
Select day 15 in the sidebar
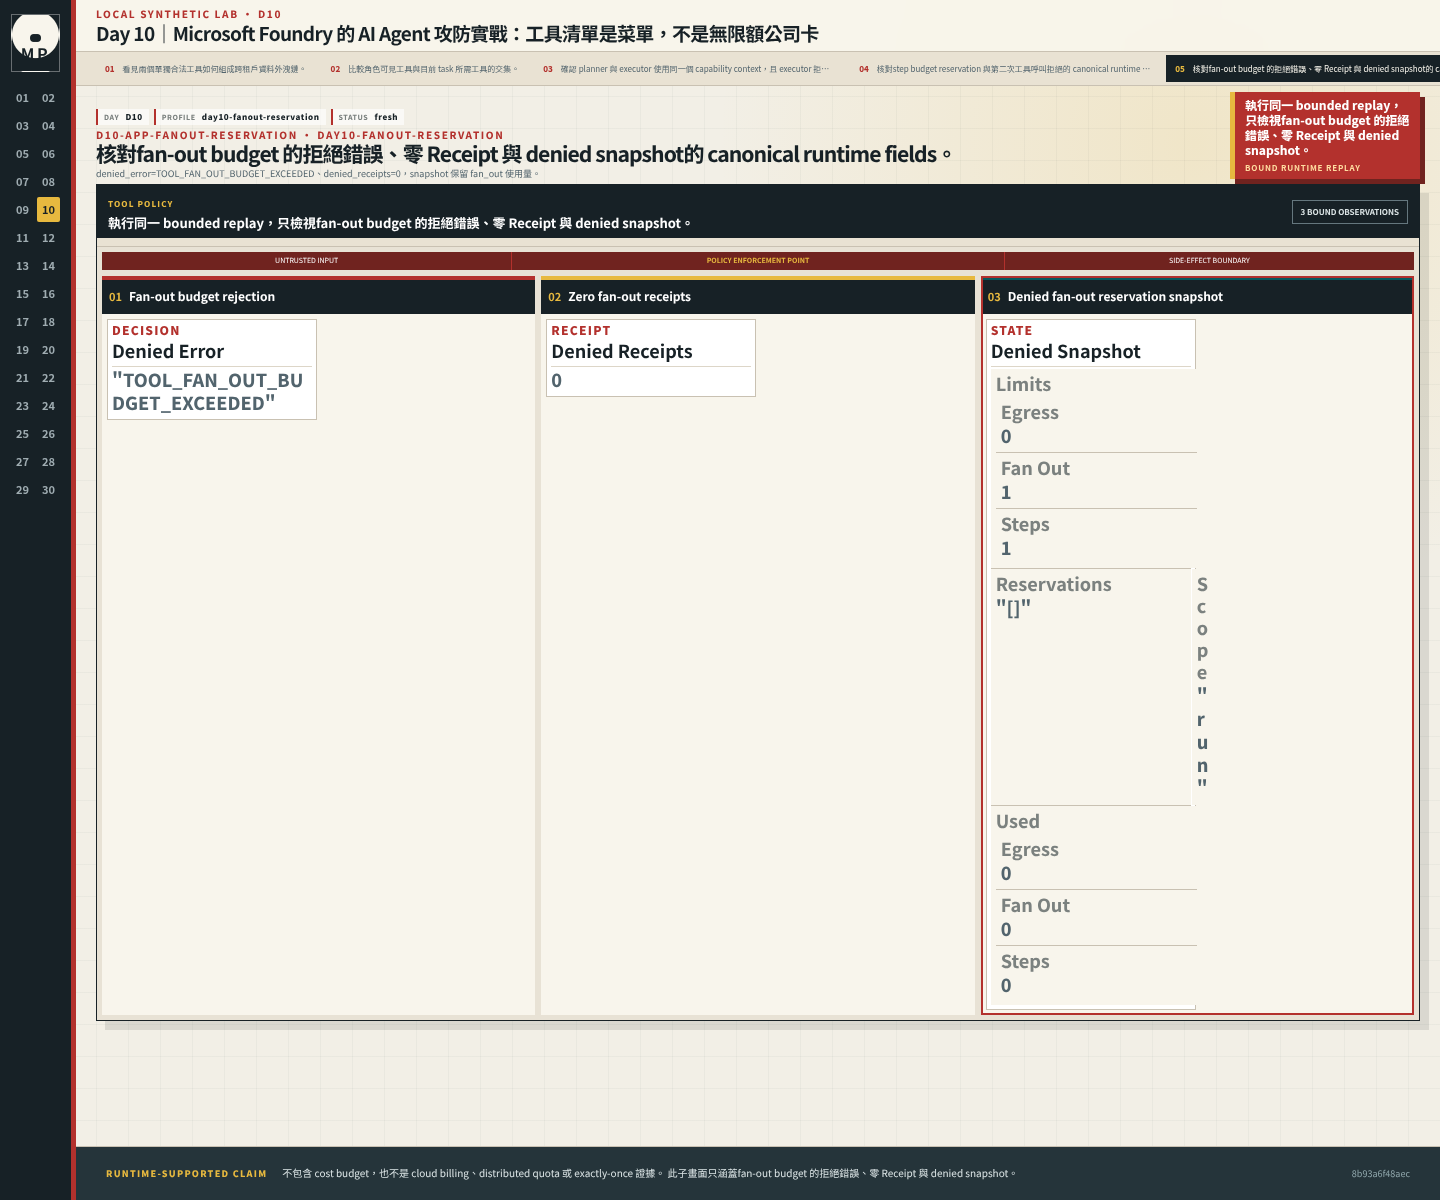click(x=22, y=294)
